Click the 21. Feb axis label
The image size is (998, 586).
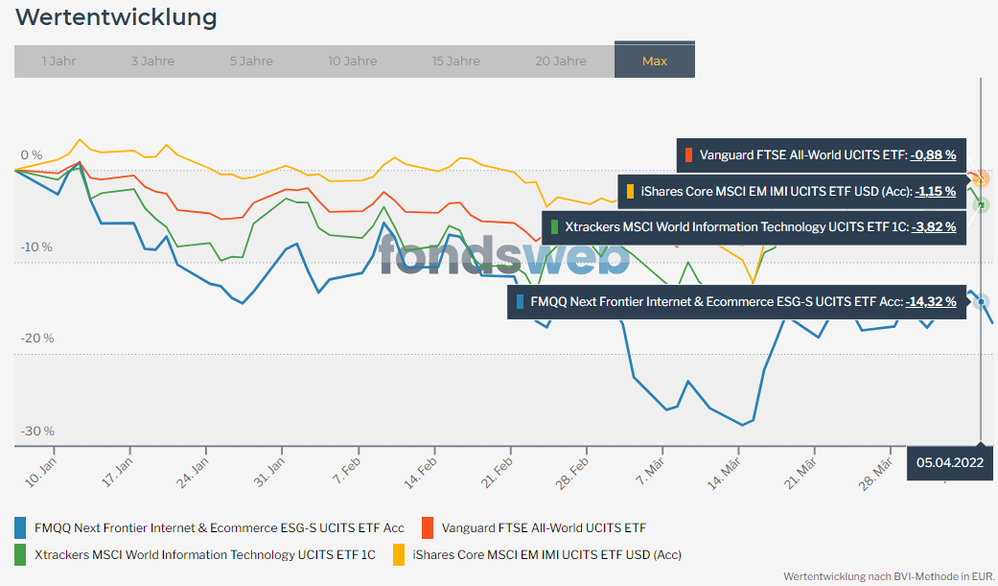pyautogui.click(x=496, y=473)
